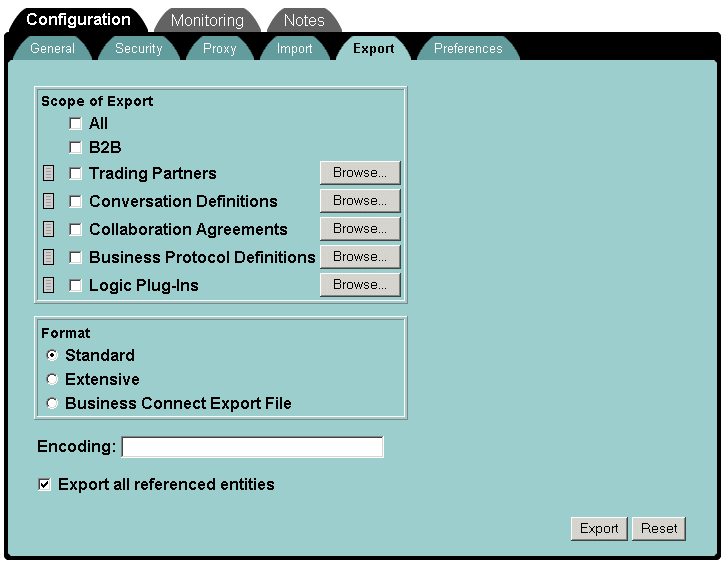Open the Notes tab

point(304,21)
